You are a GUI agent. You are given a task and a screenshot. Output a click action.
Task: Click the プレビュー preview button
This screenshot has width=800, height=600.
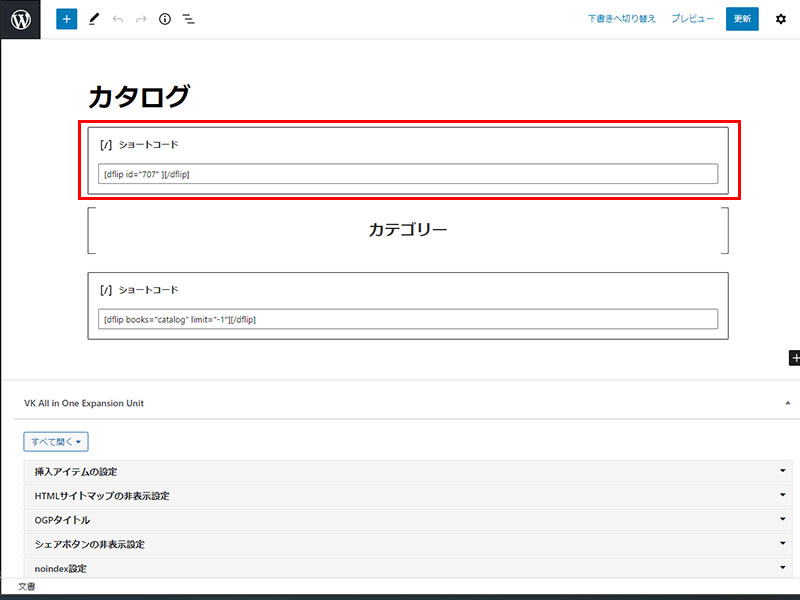tap(692, 19)
